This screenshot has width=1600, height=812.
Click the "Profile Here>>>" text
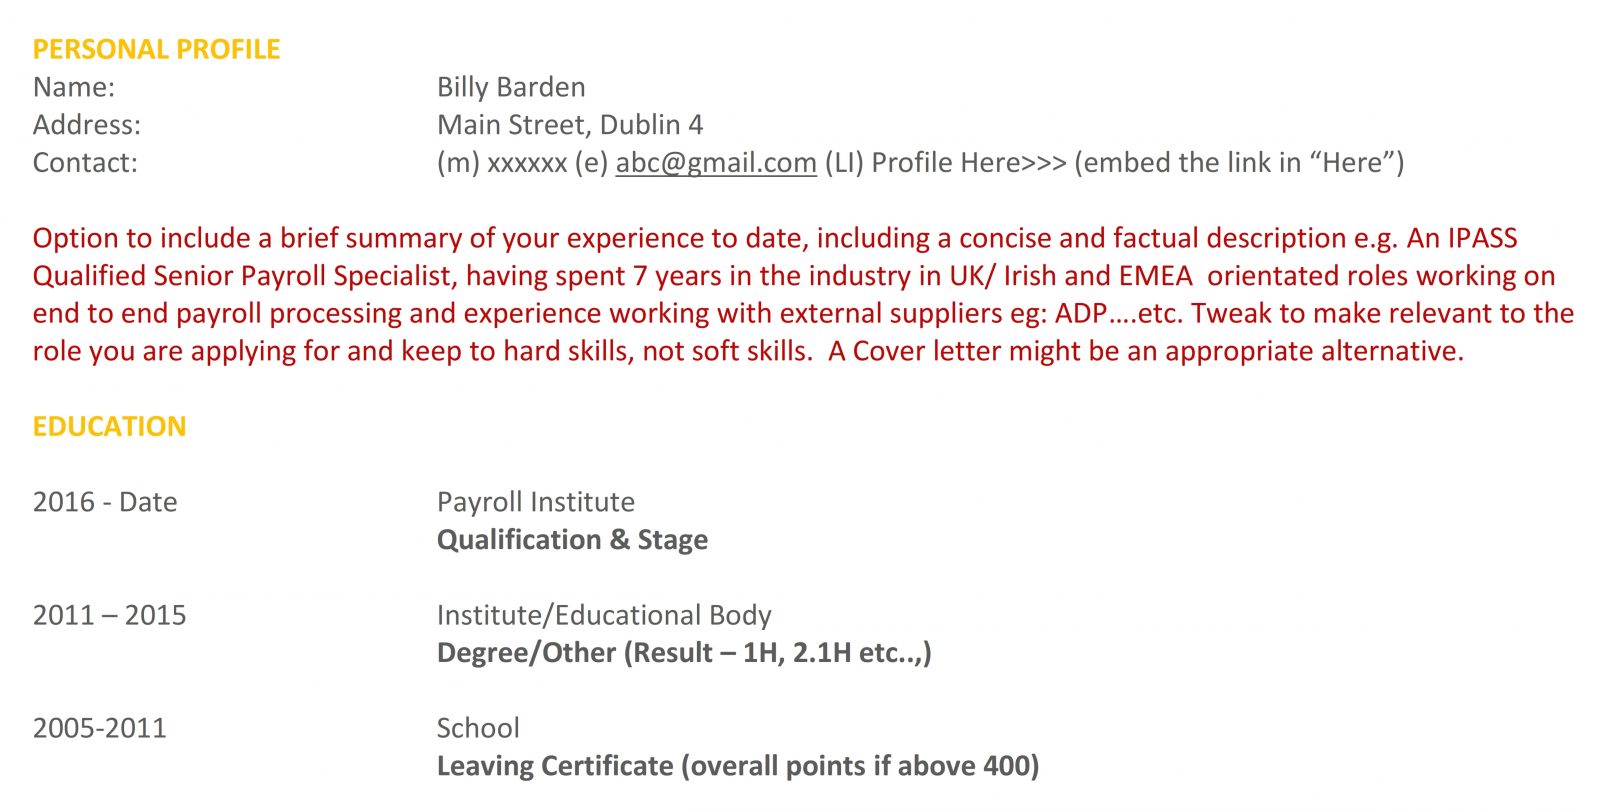tap(968, 163)
